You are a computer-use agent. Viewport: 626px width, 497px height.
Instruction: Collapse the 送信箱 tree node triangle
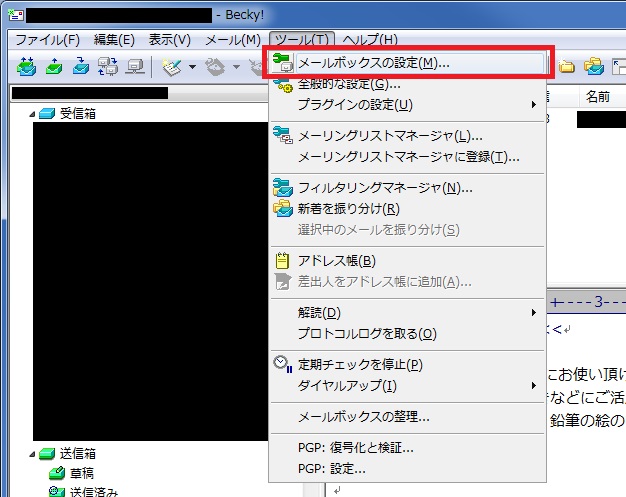[x=32, y=454]
